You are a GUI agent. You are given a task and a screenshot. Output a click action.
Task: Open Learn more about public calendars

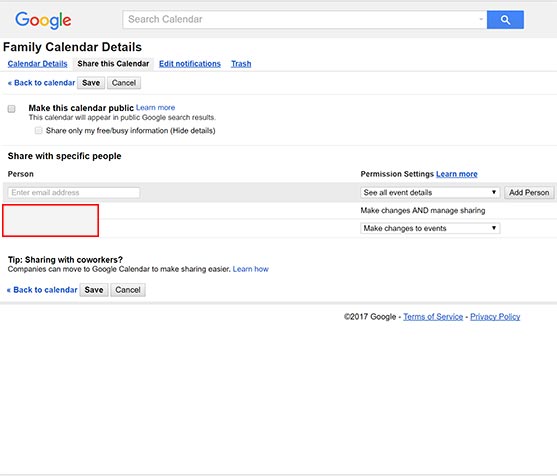[156, 107]
